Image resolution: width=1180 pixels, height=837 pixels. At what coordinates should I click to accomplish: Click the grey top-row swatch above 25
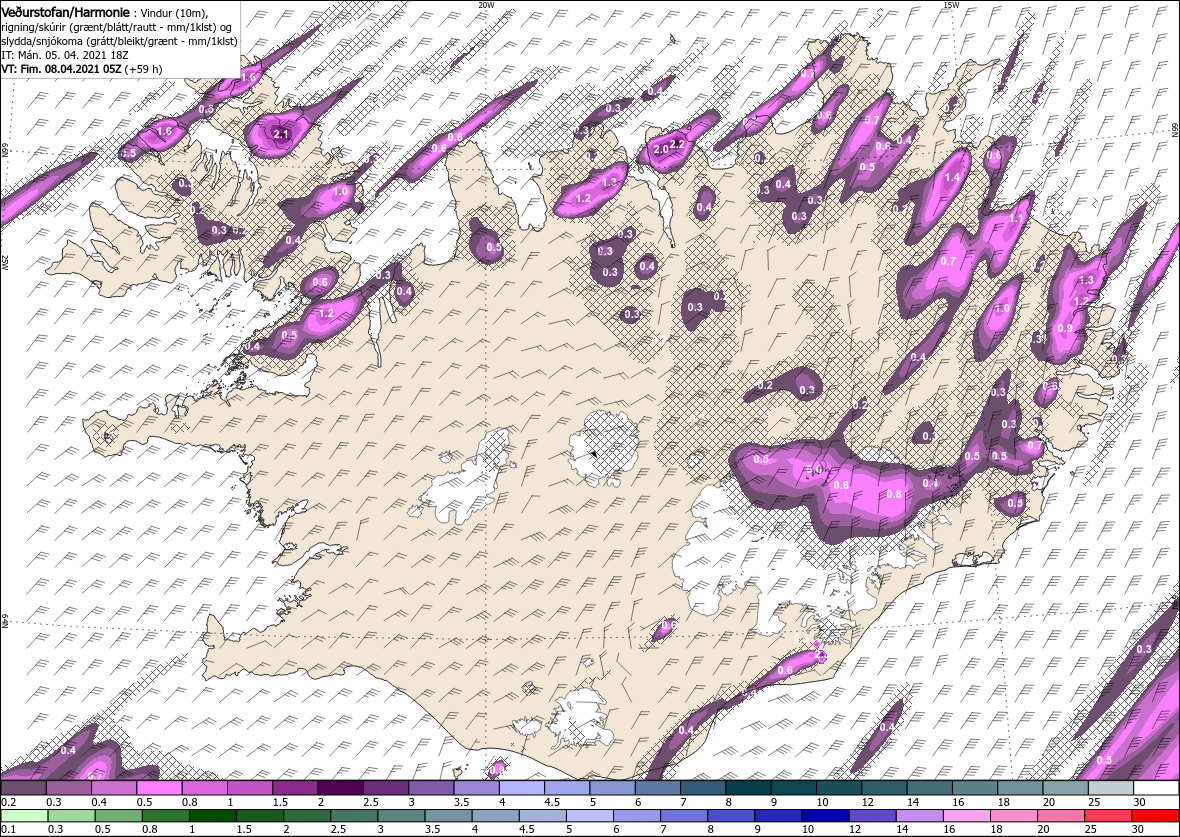[1111, 787]
